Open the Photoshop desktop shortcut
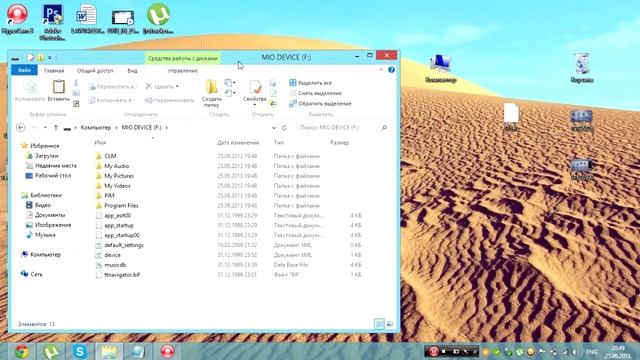Viewport: 640px width, 360px height. 52,22
